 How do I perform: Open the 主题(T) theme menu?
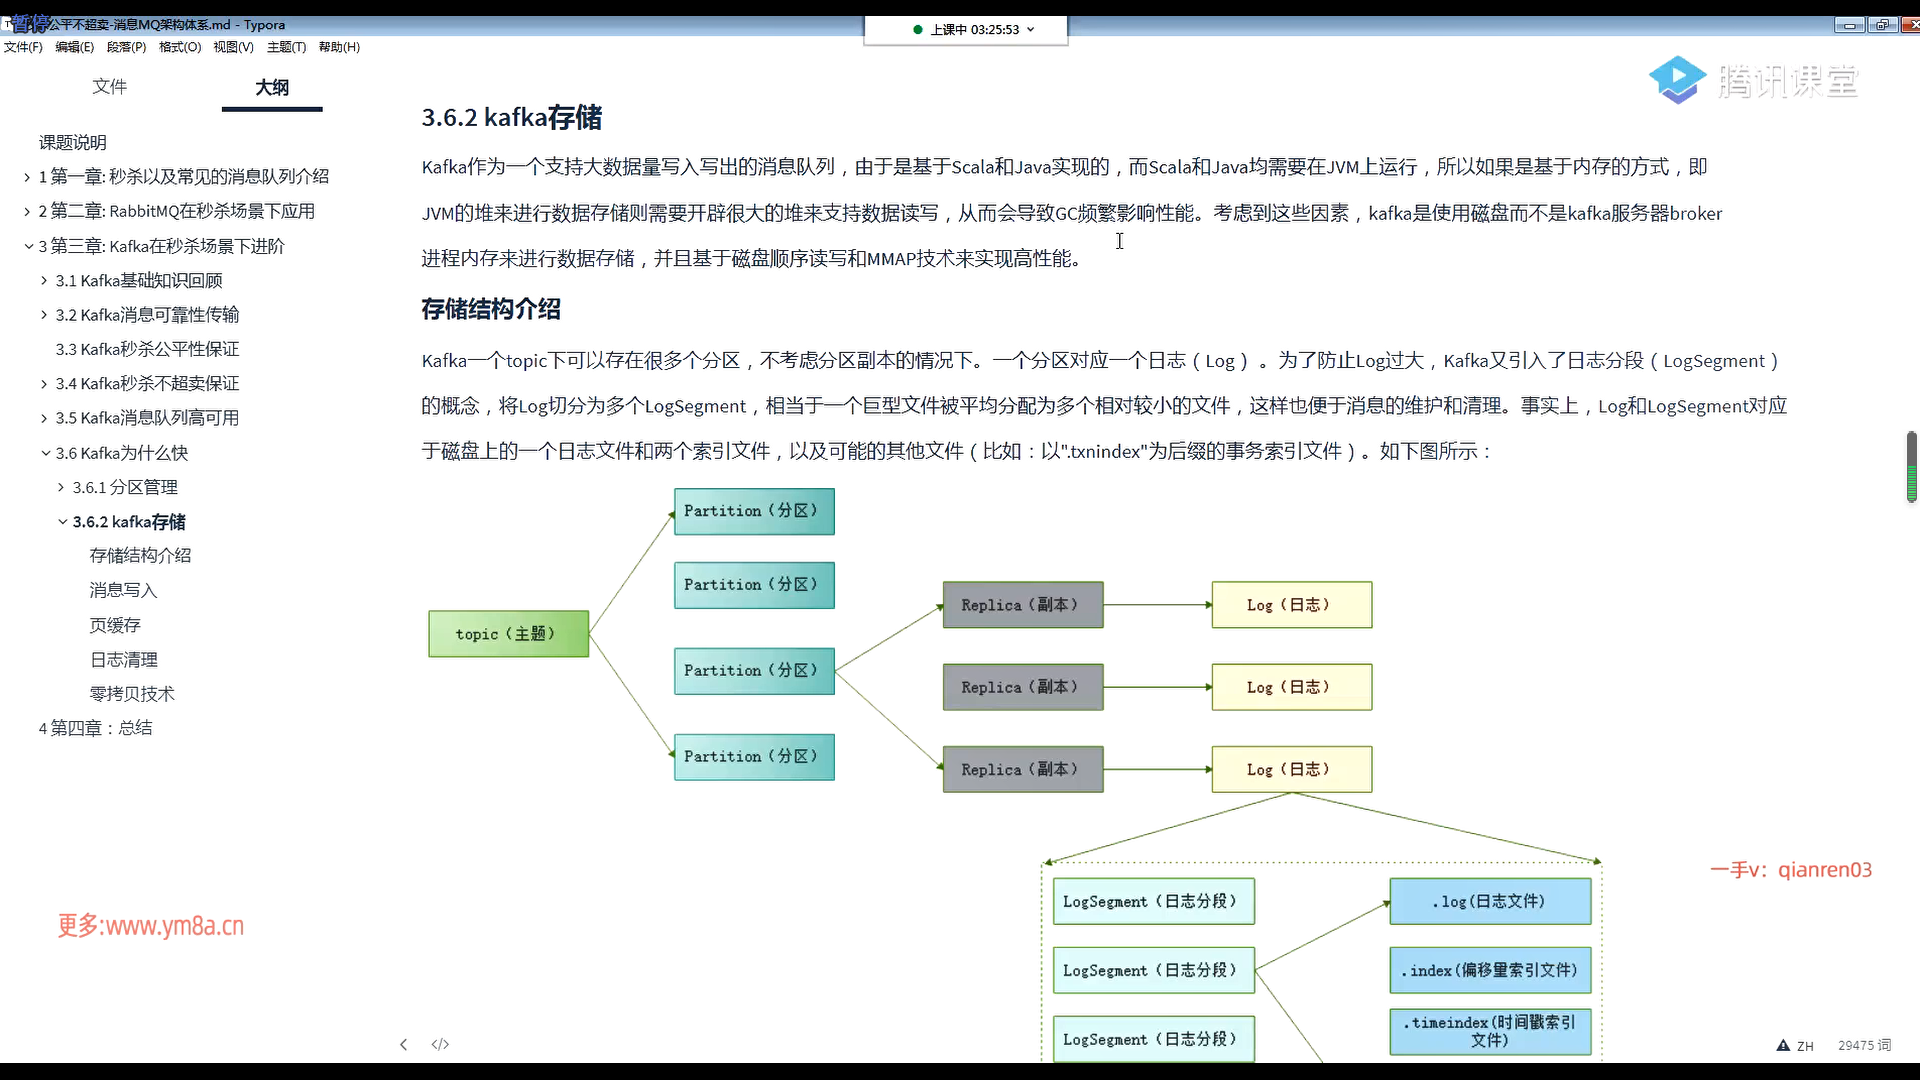click(x=286, y=47)
